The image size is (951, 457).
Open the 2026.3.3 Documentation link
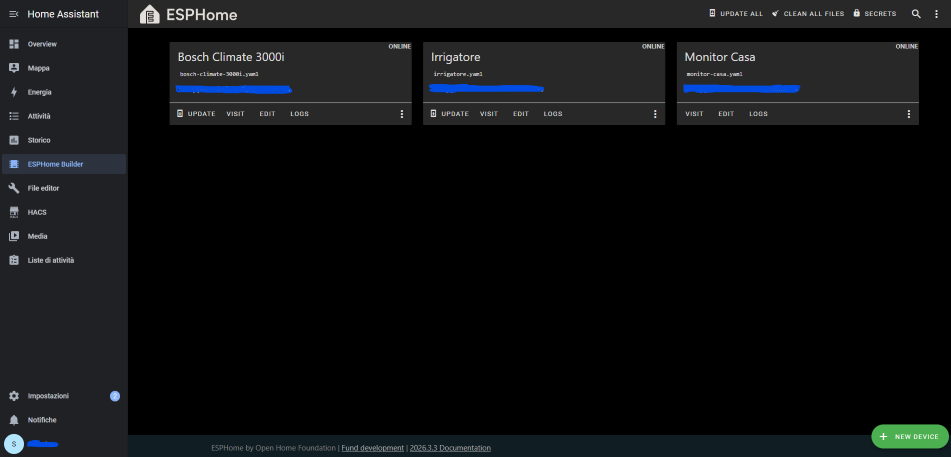click(x=450, y=448)
